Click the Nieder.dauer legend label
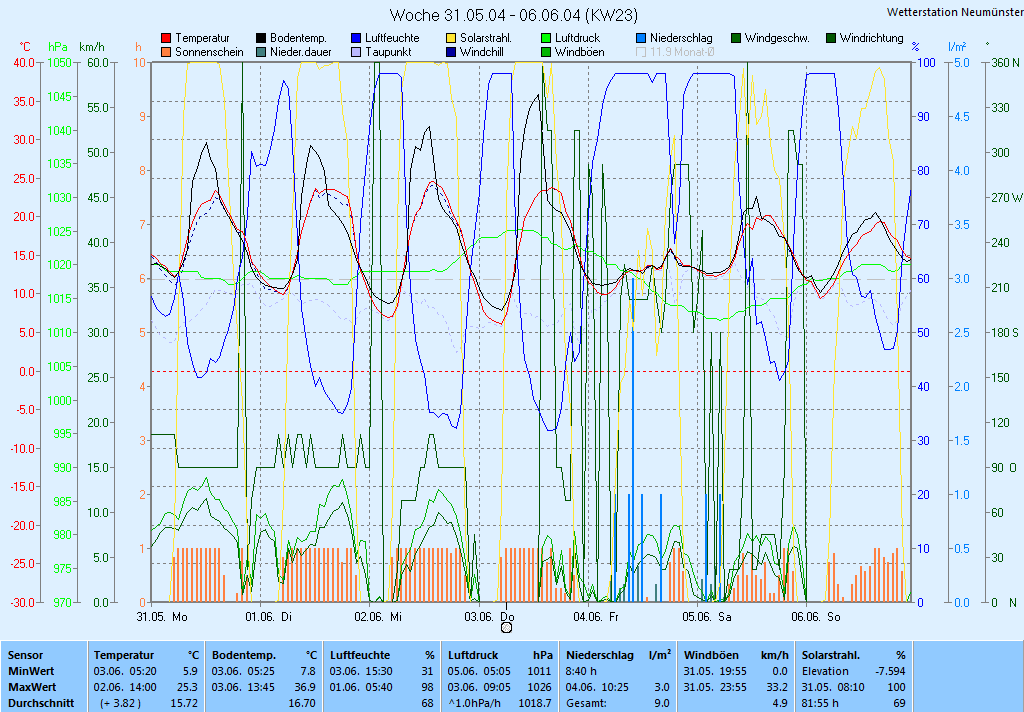Viewport: 1024px width, 712px height. tap(299, 52)
